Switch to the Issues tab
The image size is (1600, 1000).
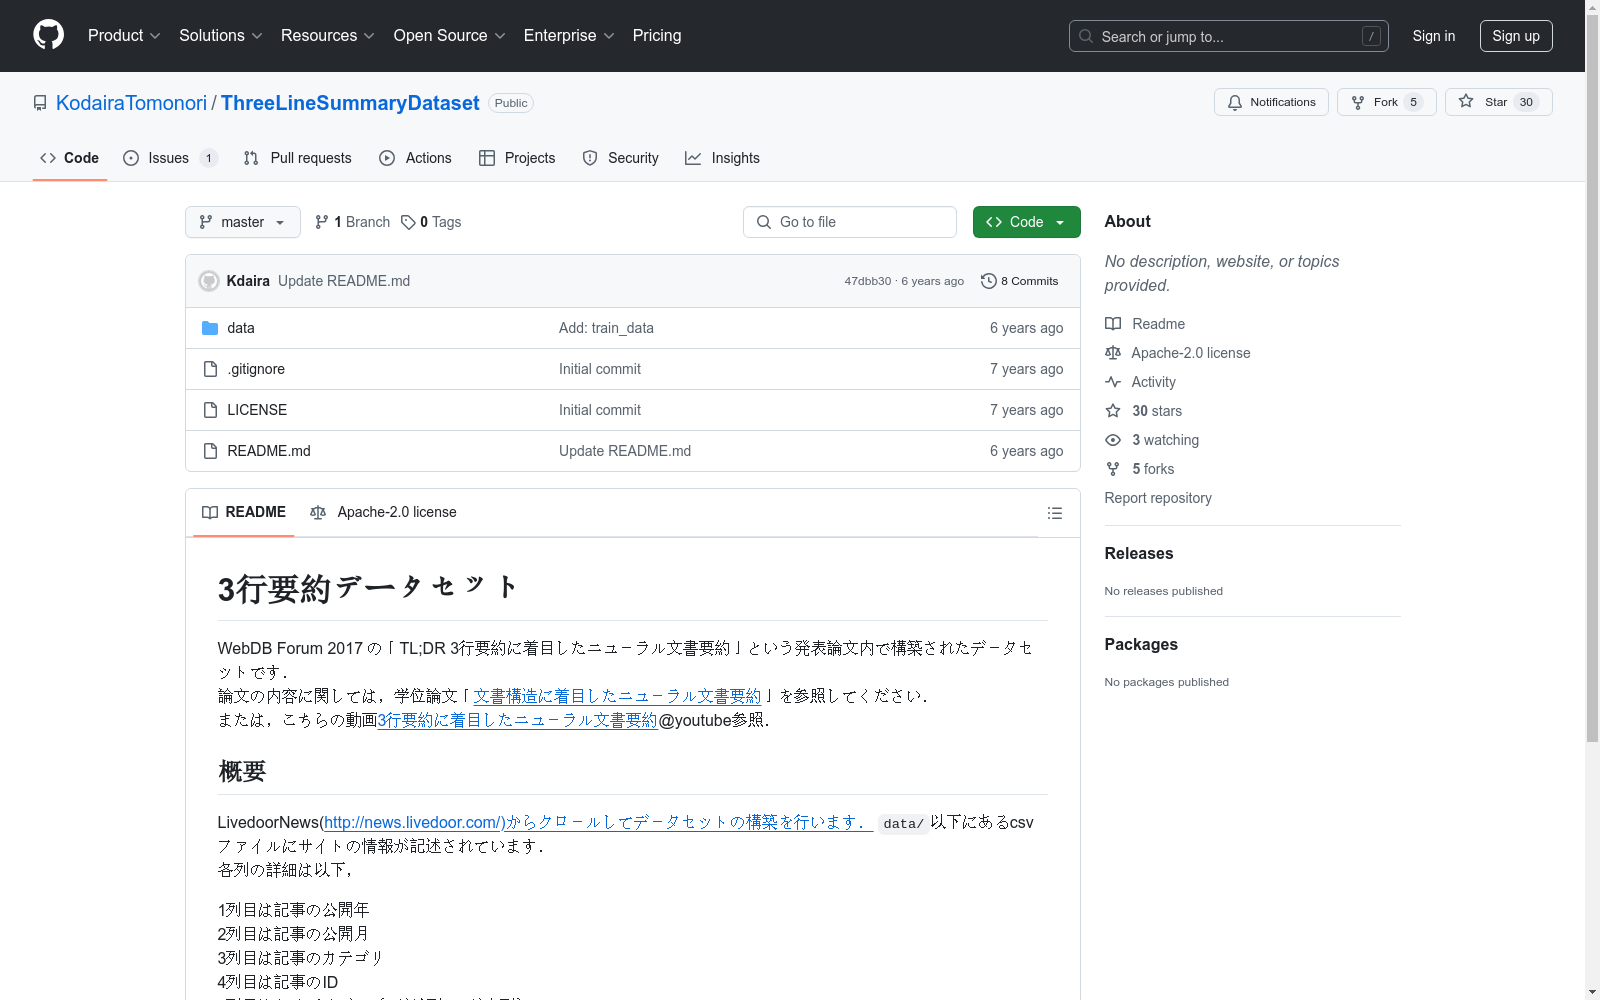(170, 158)
